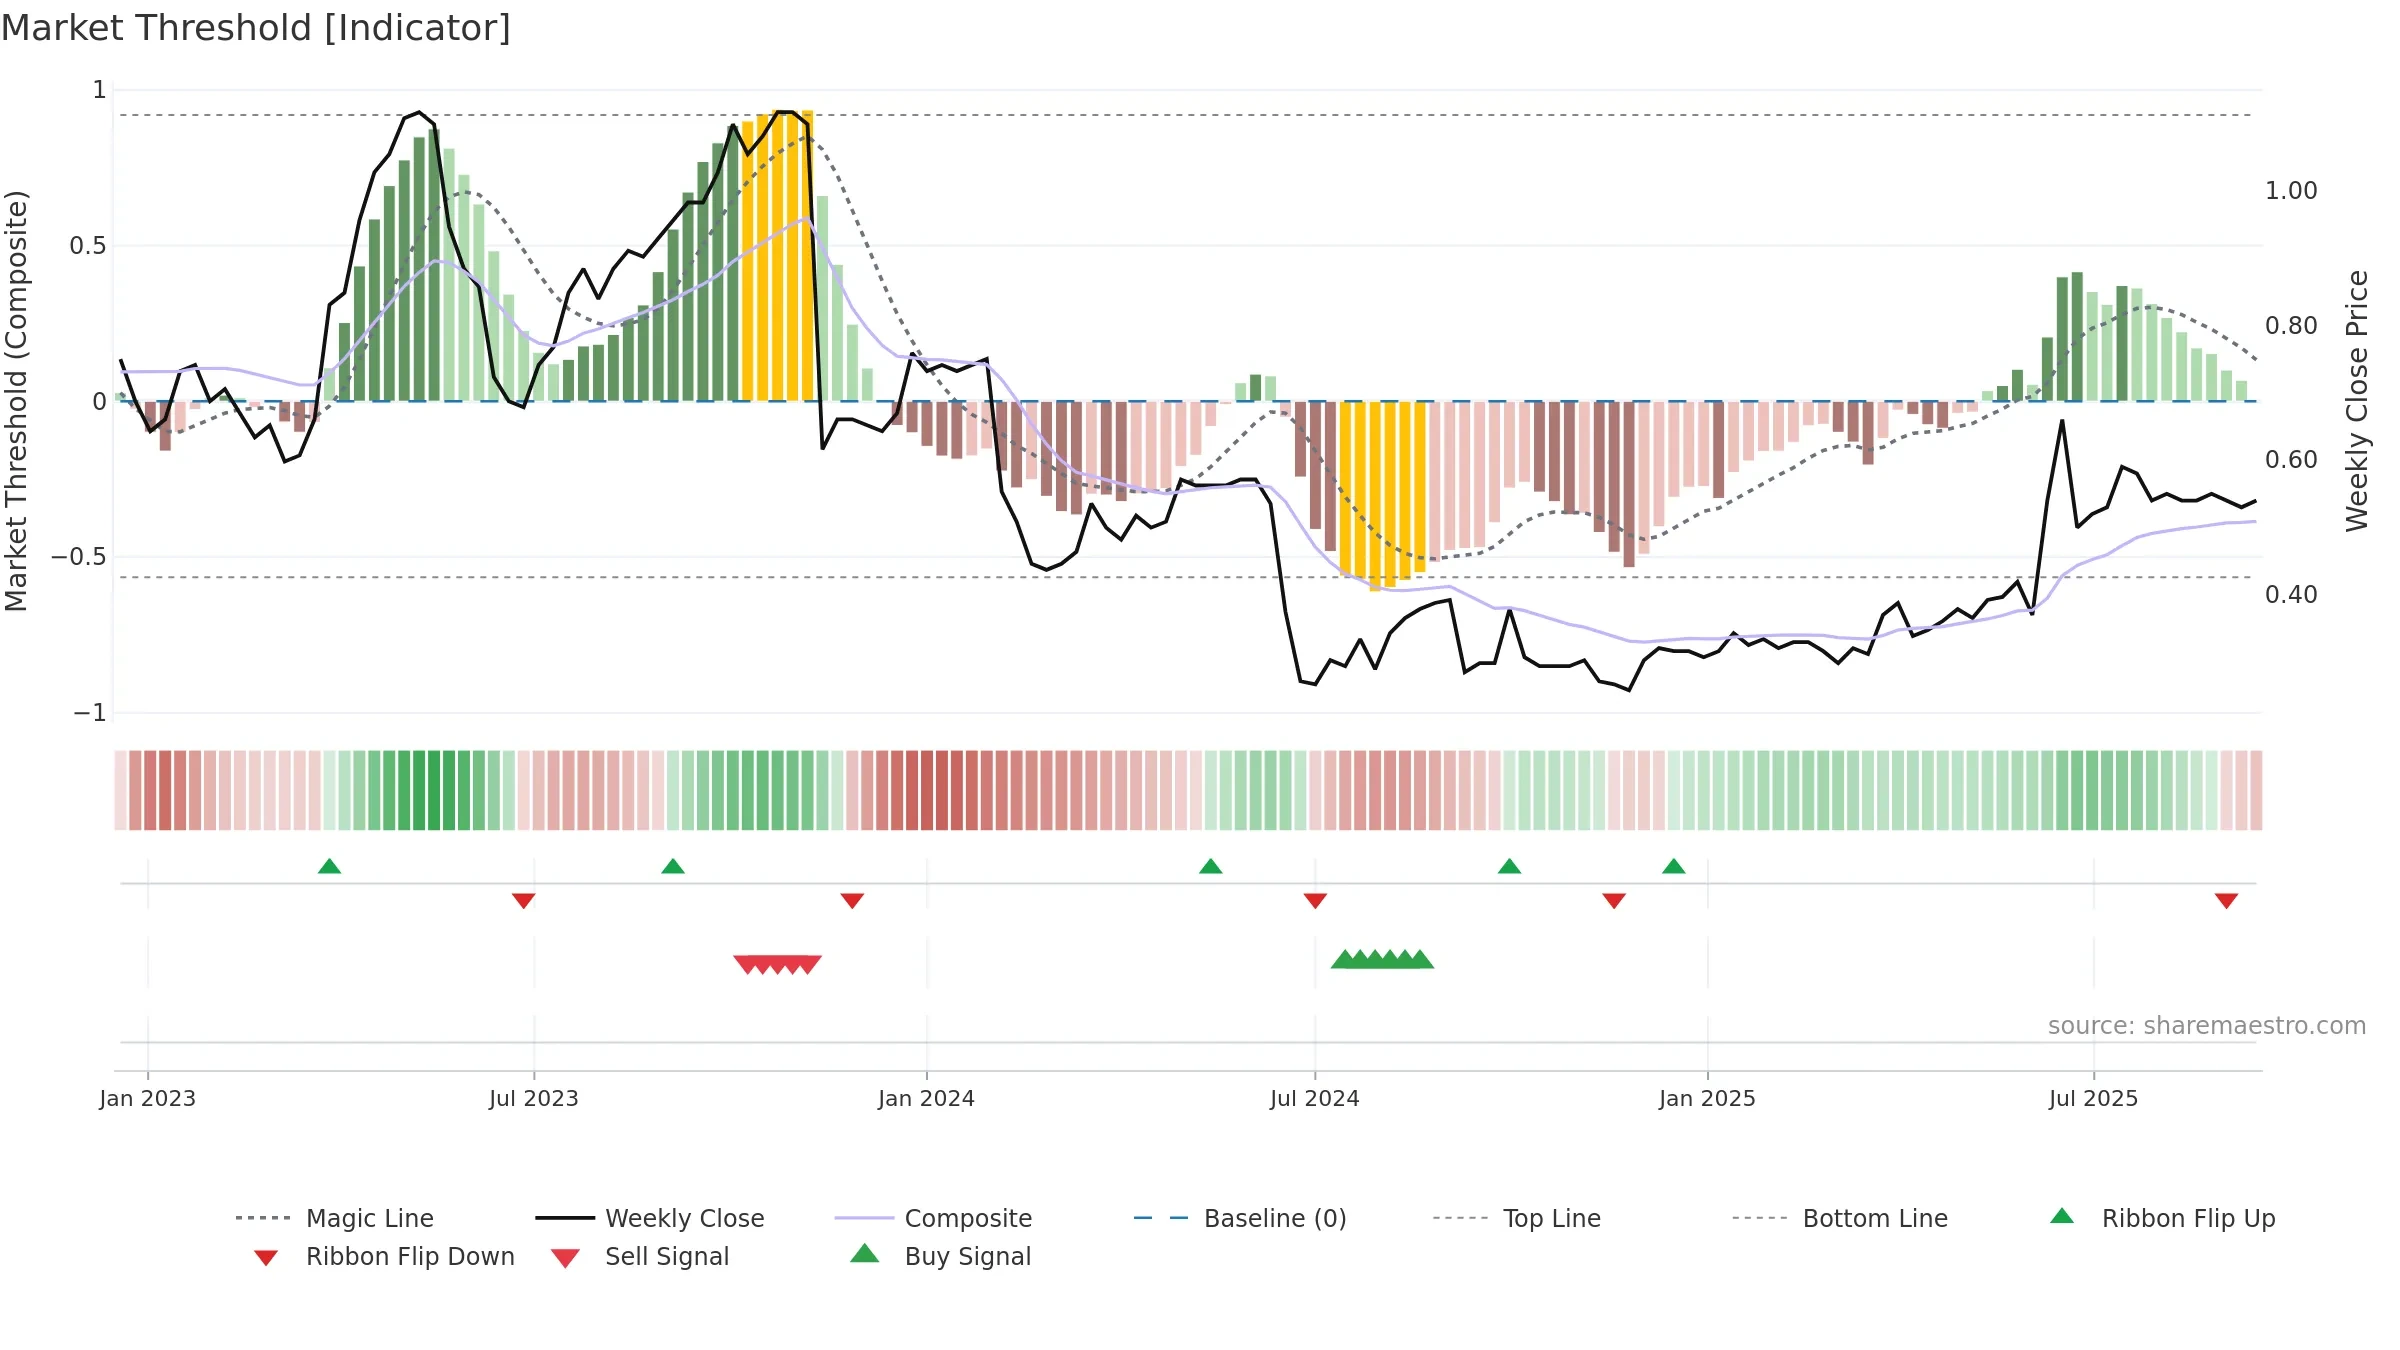Click the Ribbon Flip Up marker after Jul 2023
The width and height of the screenshot is (2400, 1350).
673,866
